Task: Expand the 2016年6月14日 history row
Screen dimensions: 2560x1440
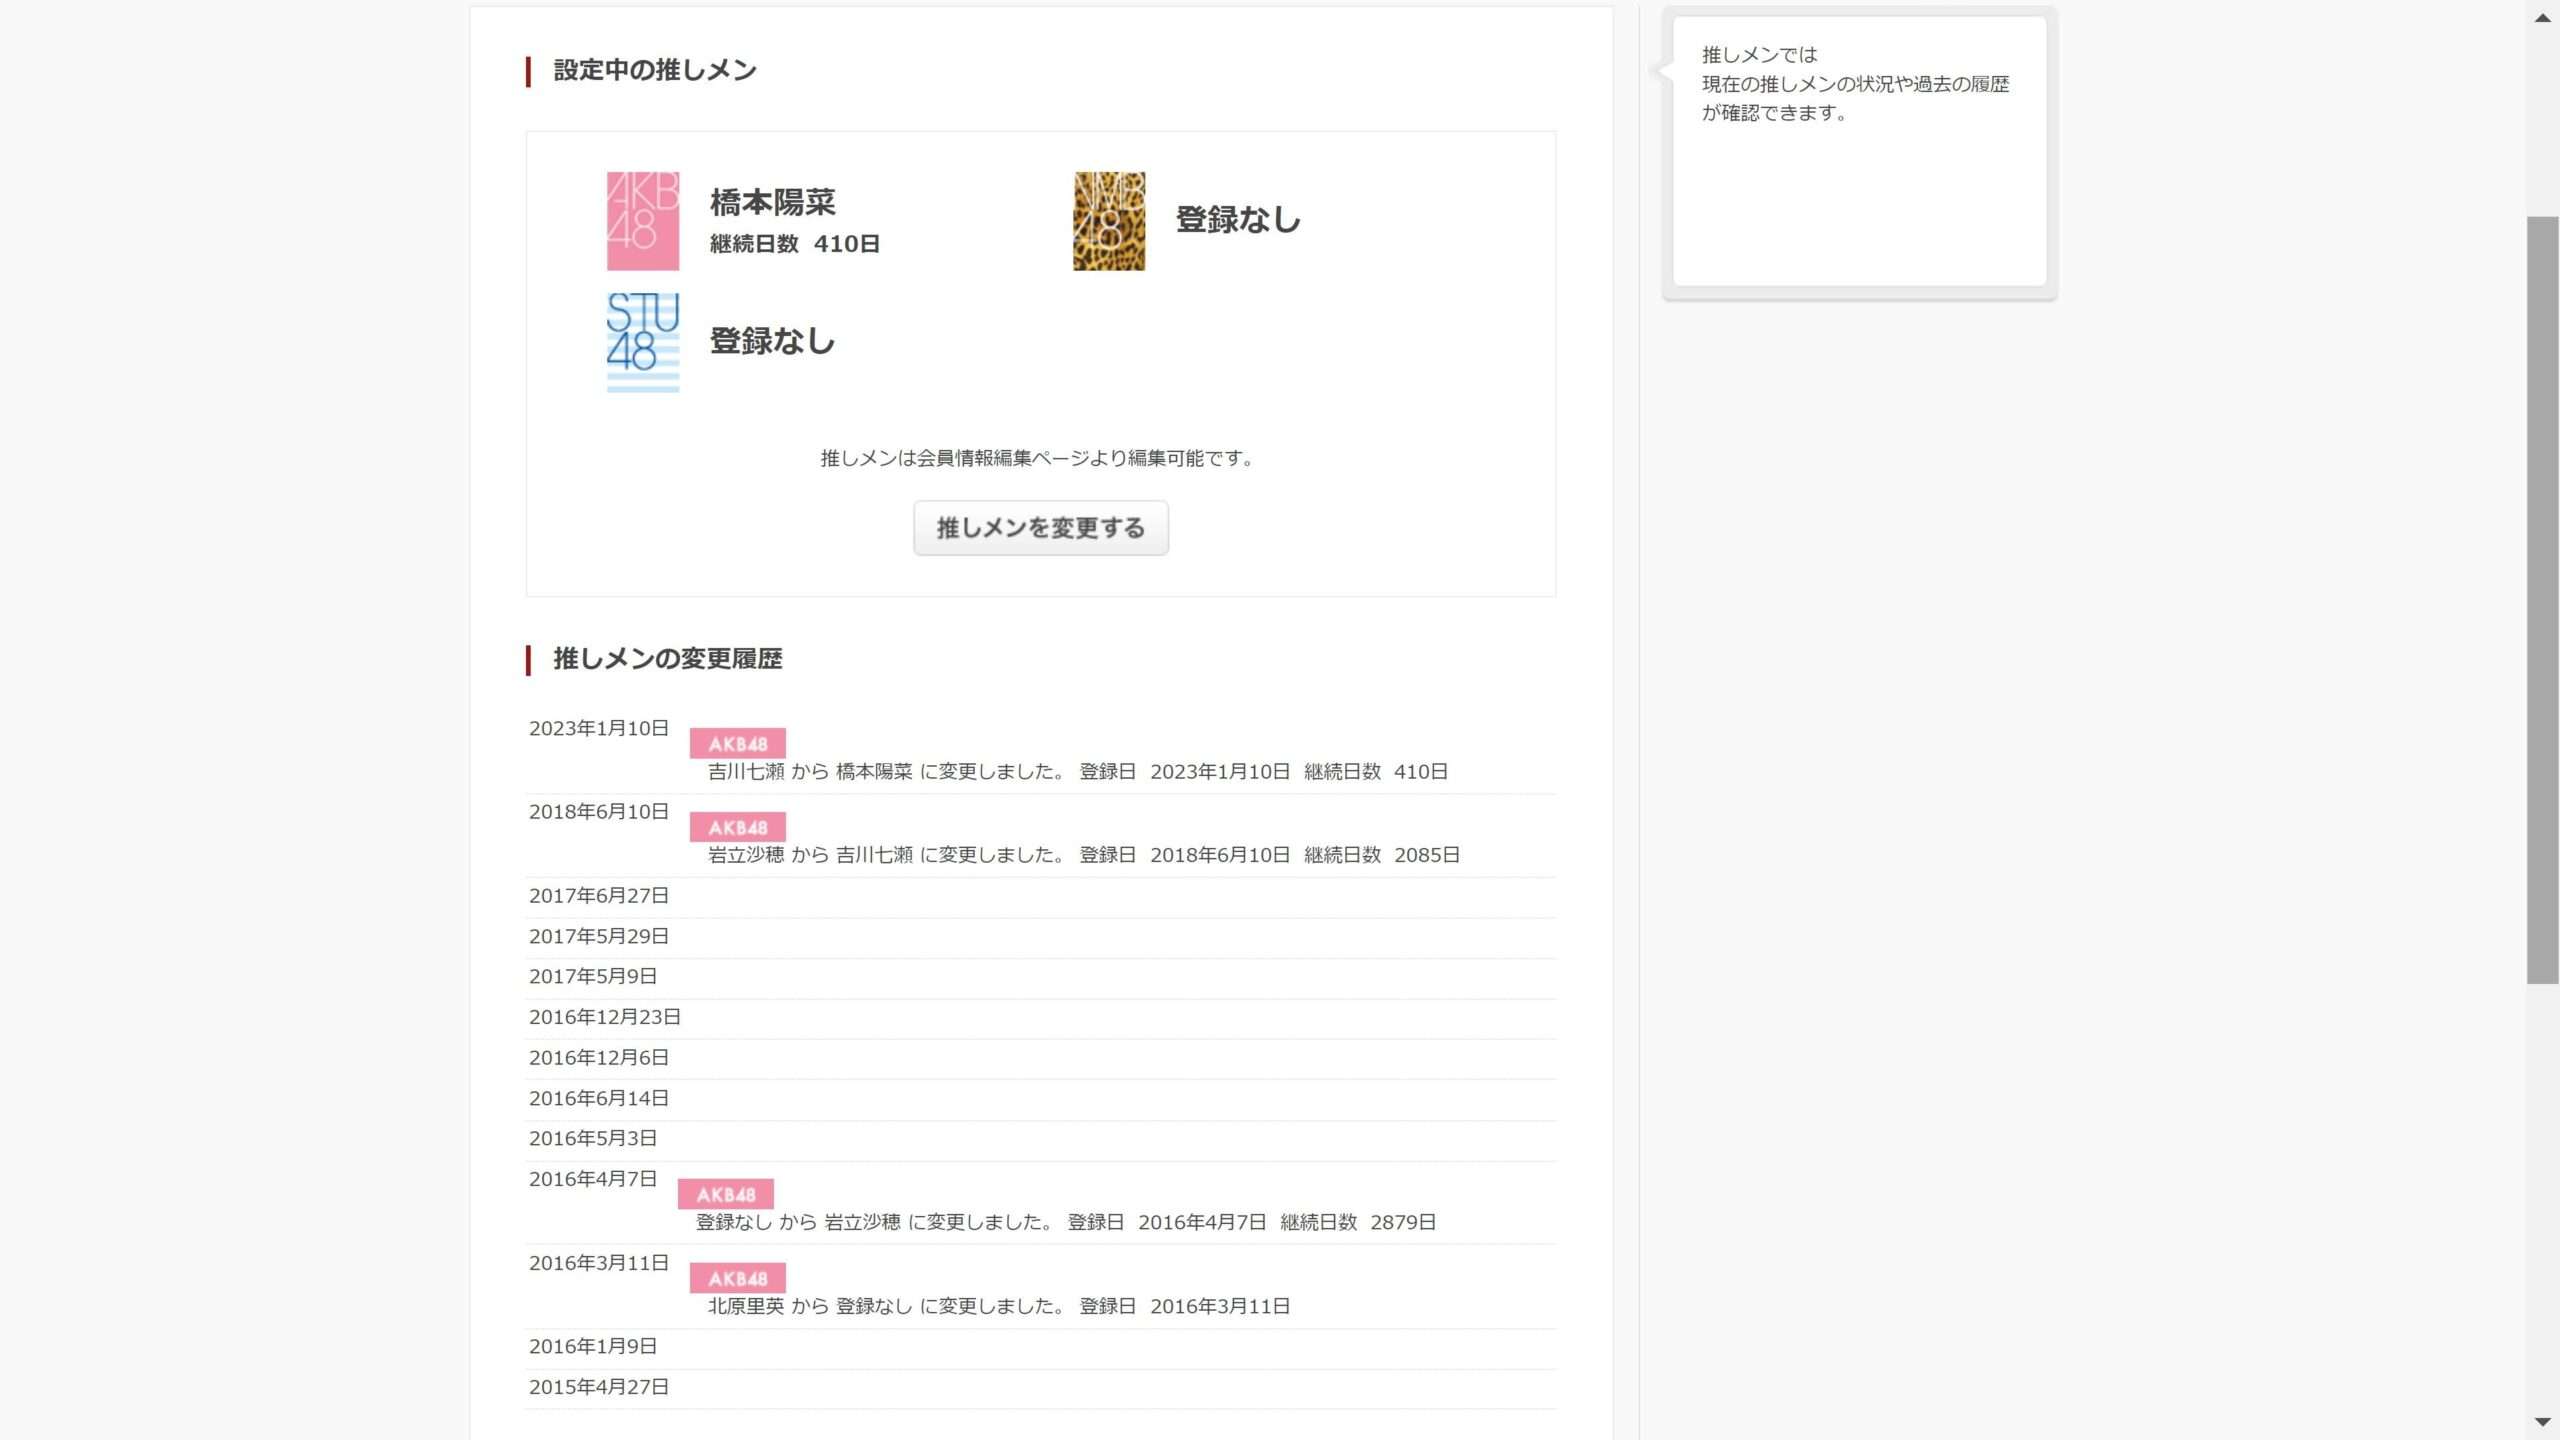Action: click(x=598, y=1099)
